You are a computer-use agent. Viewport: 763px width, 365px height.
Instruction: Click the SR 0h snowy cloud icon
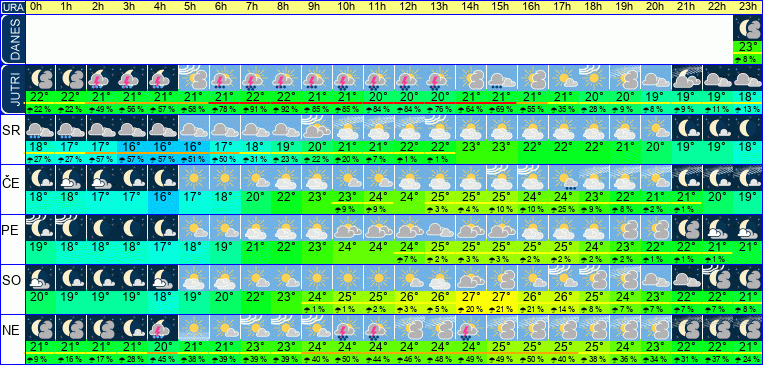point(40,128)
